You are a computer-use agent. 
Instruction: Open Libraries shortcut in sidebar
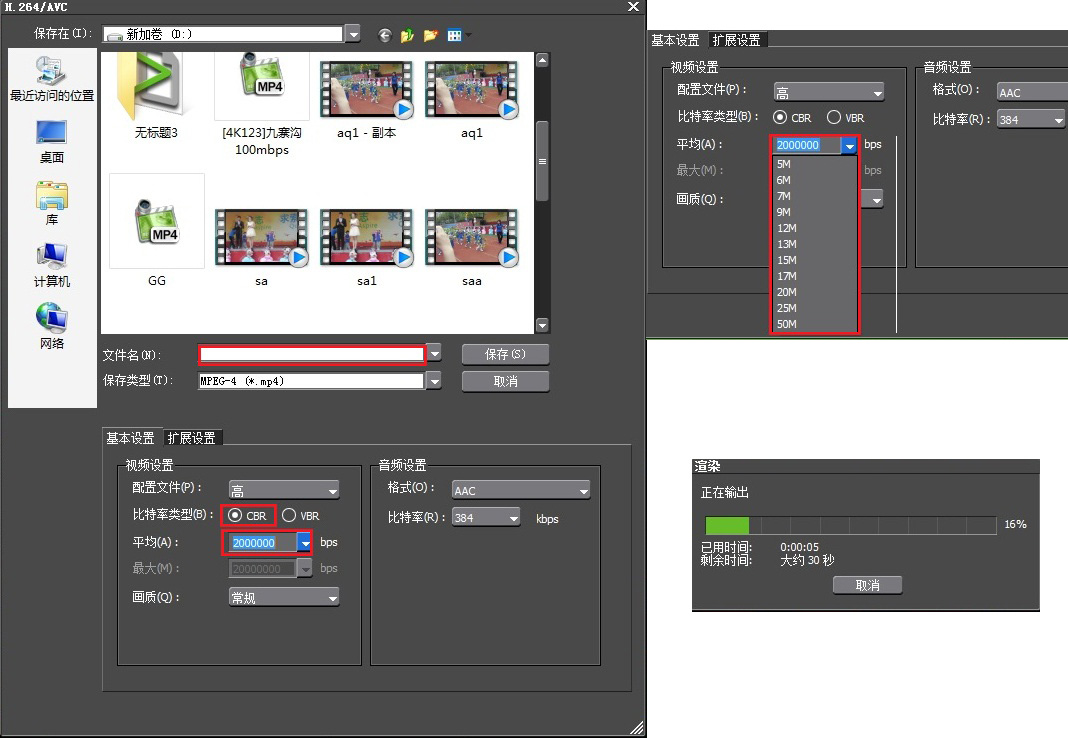point(52,204)
